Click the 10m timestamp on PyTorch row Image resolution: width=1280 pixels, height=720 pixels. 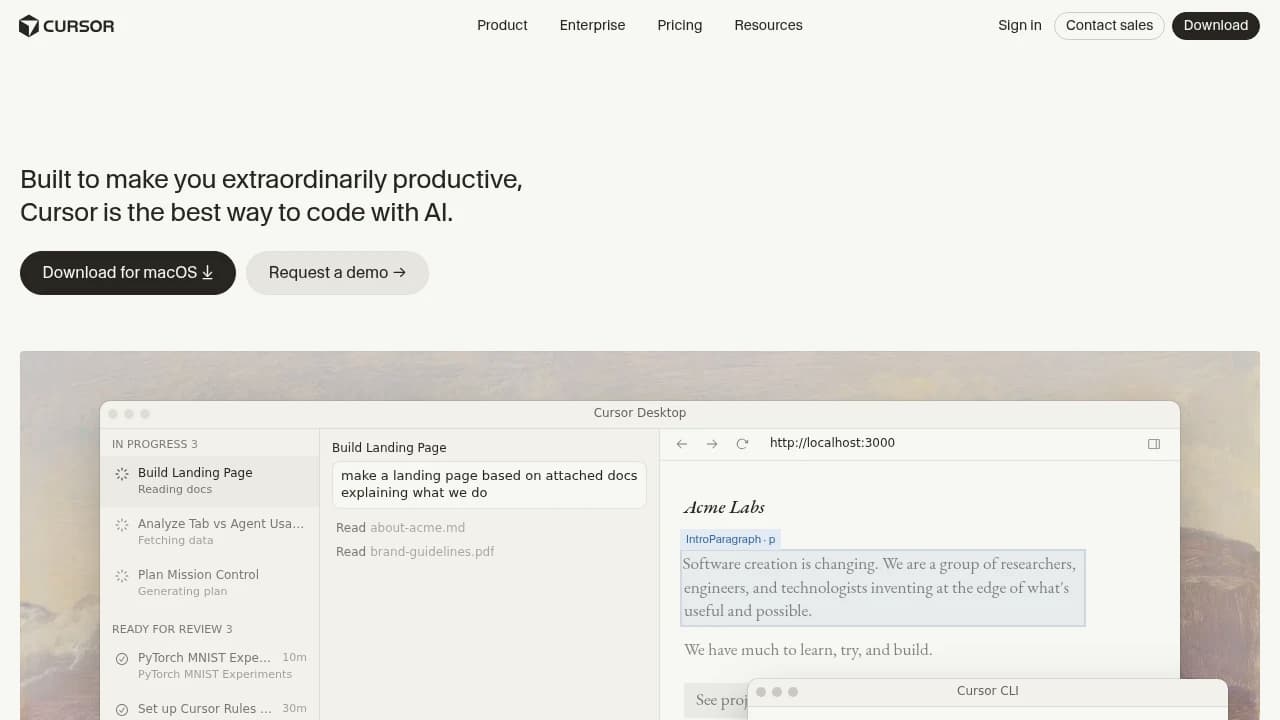(x=294, y=658)
